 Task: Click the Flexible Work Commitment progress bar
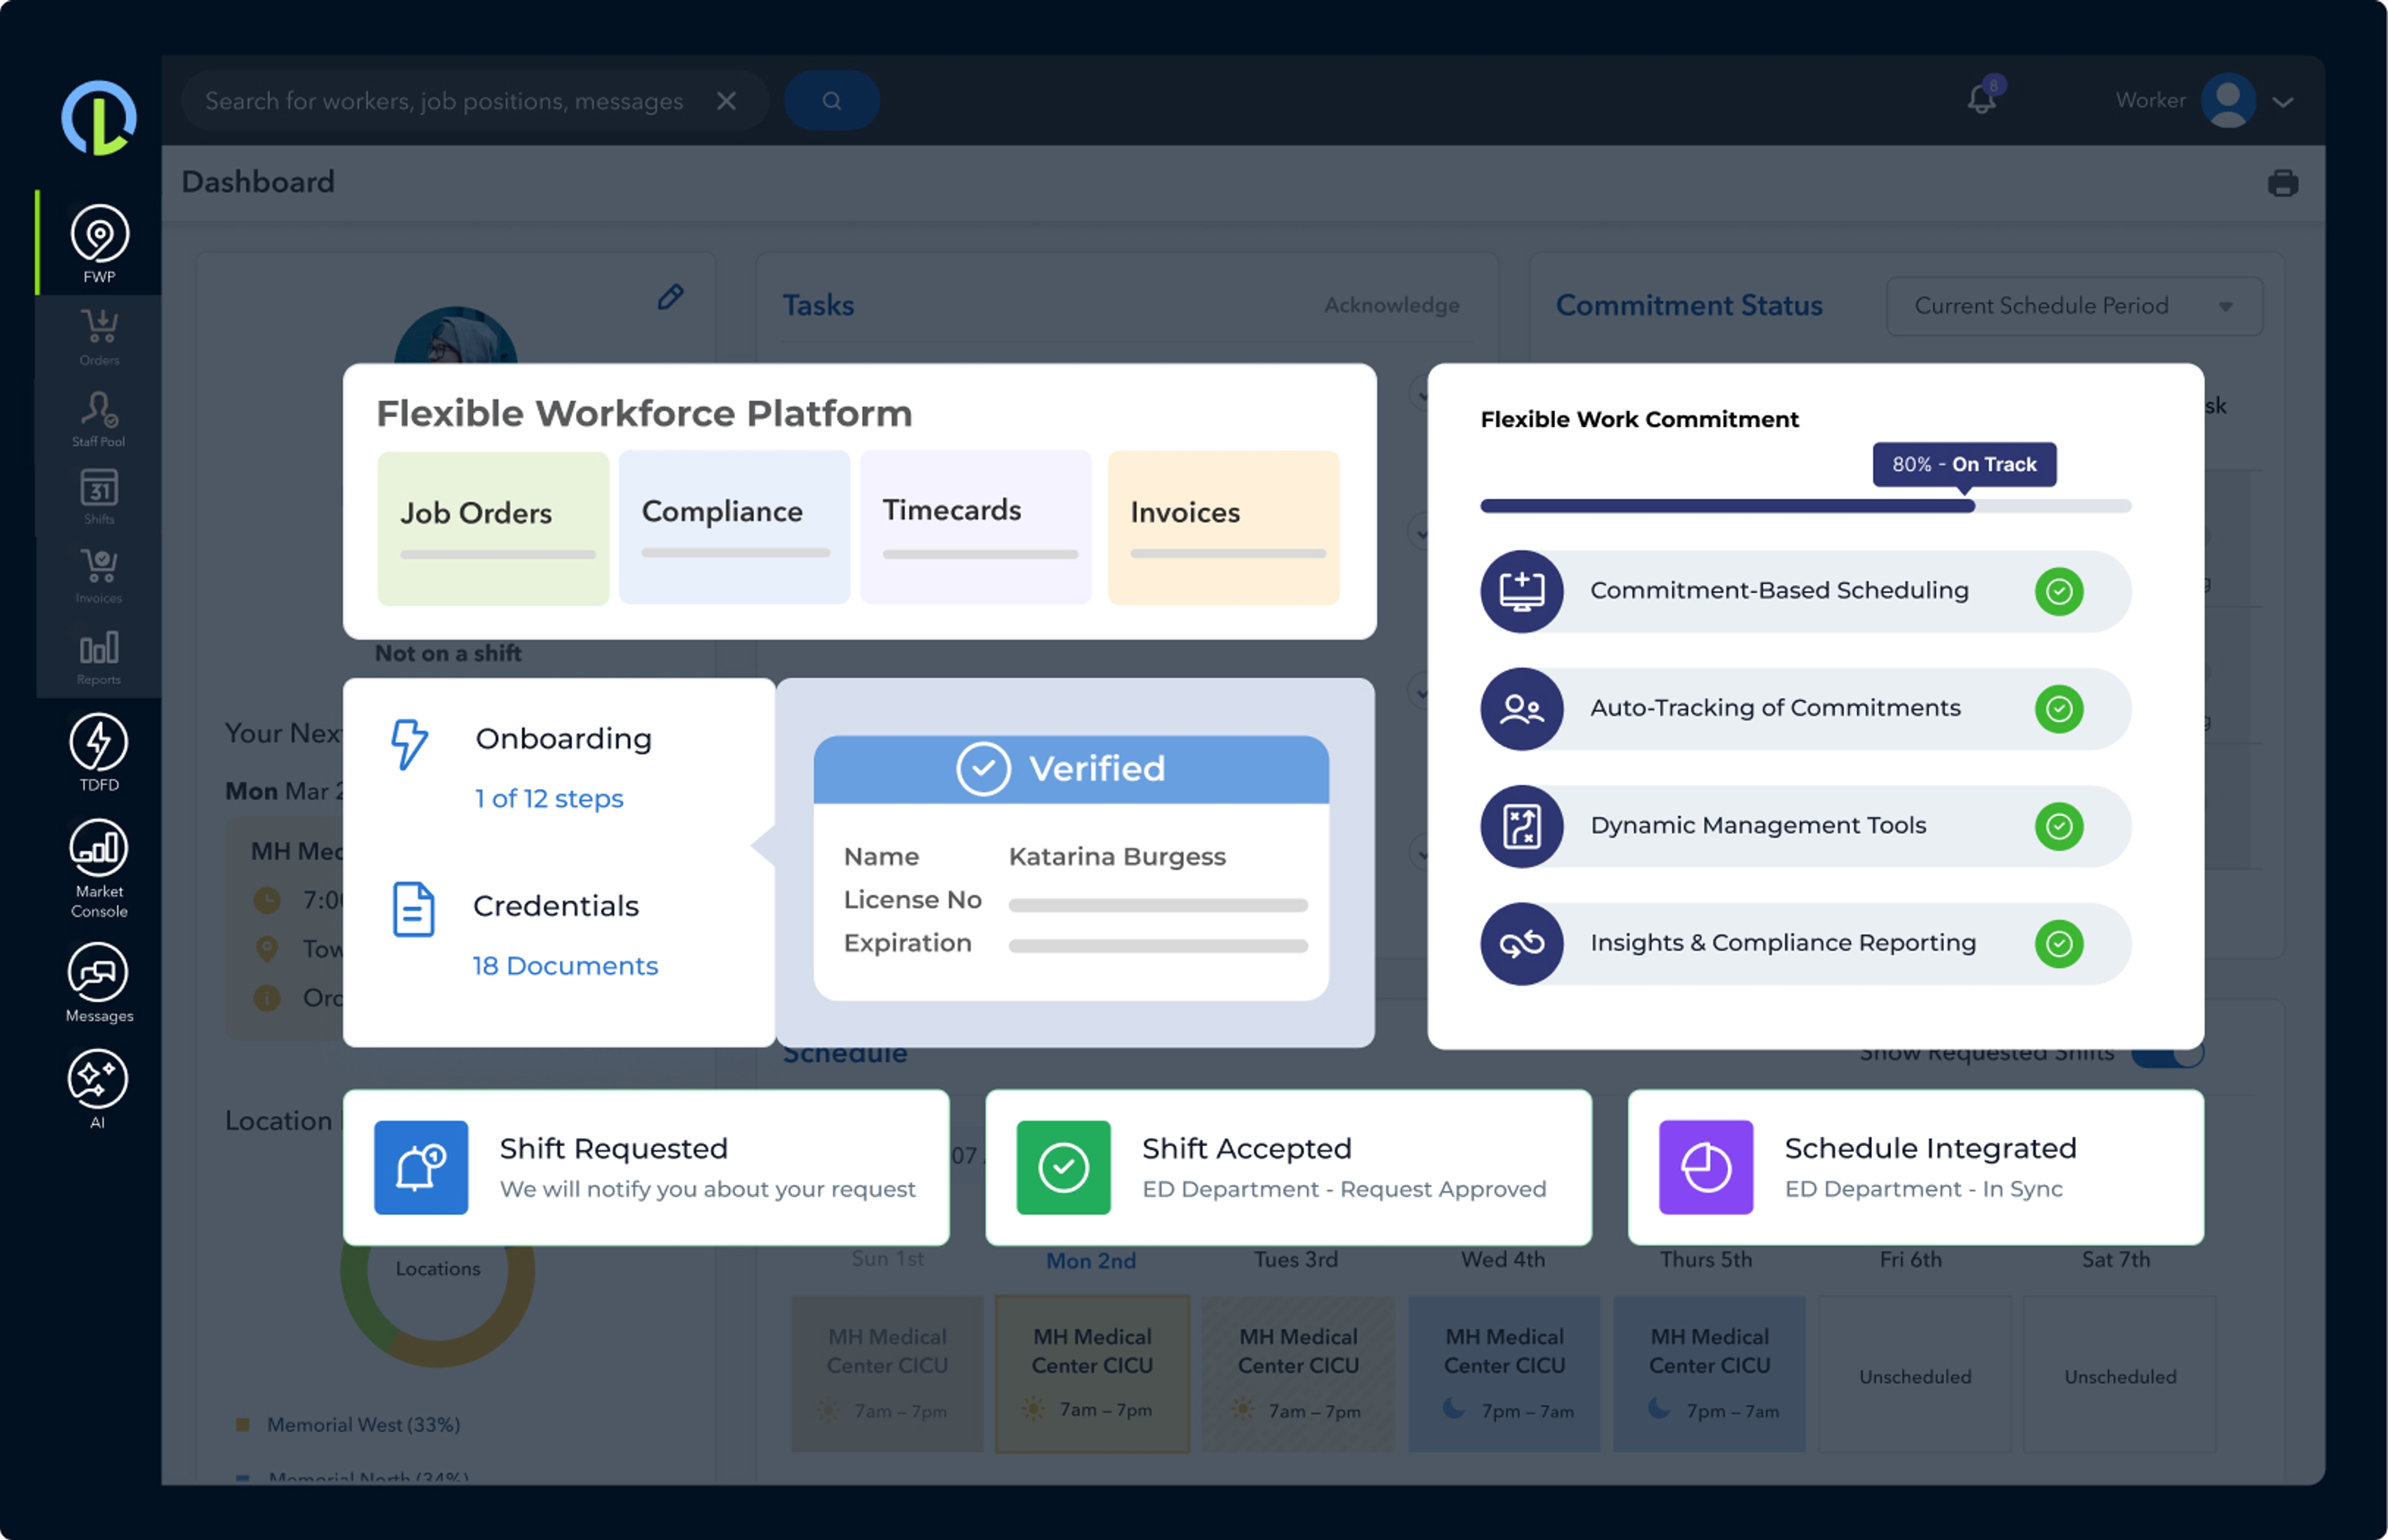click(x=1806, y=506)
